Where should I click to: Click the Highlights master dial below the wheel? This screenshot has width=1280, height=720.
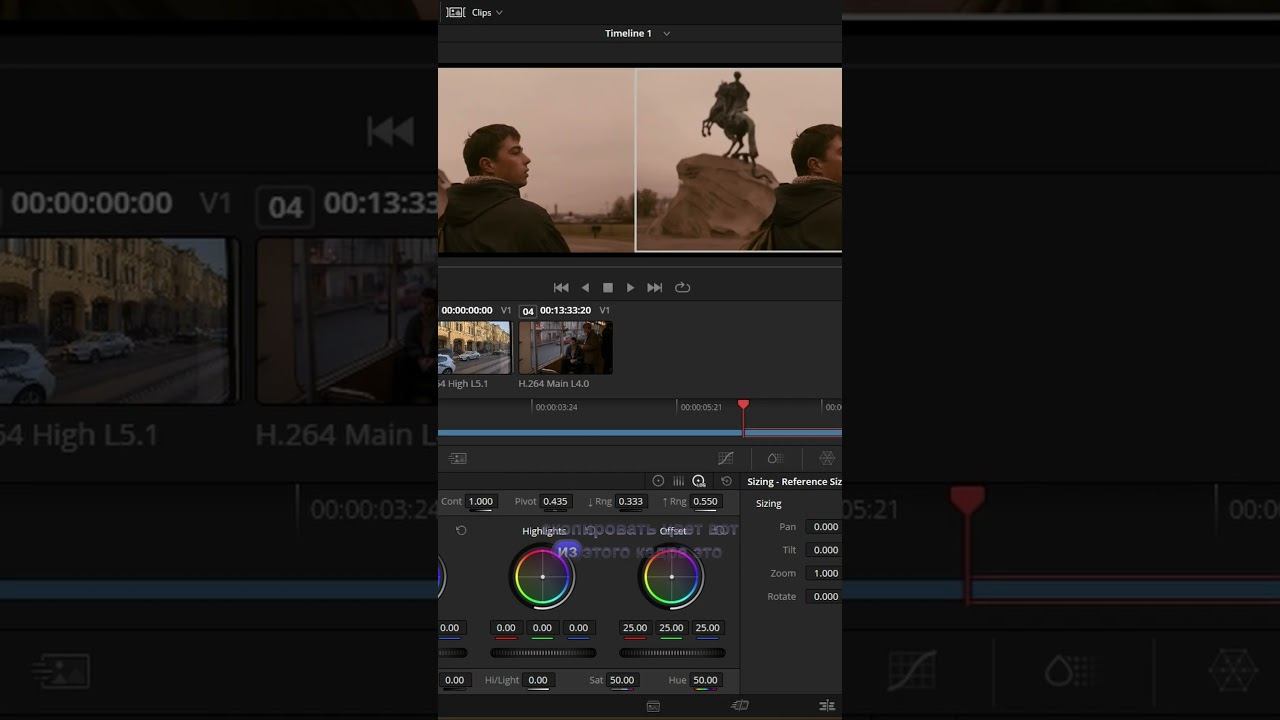pos(543,653)
